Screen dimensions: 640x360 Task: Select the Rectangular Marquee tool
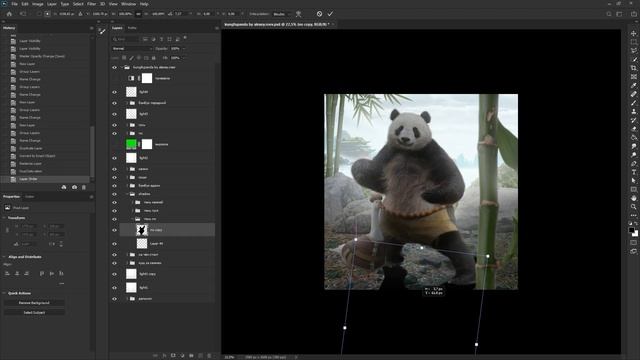[633, 42]
